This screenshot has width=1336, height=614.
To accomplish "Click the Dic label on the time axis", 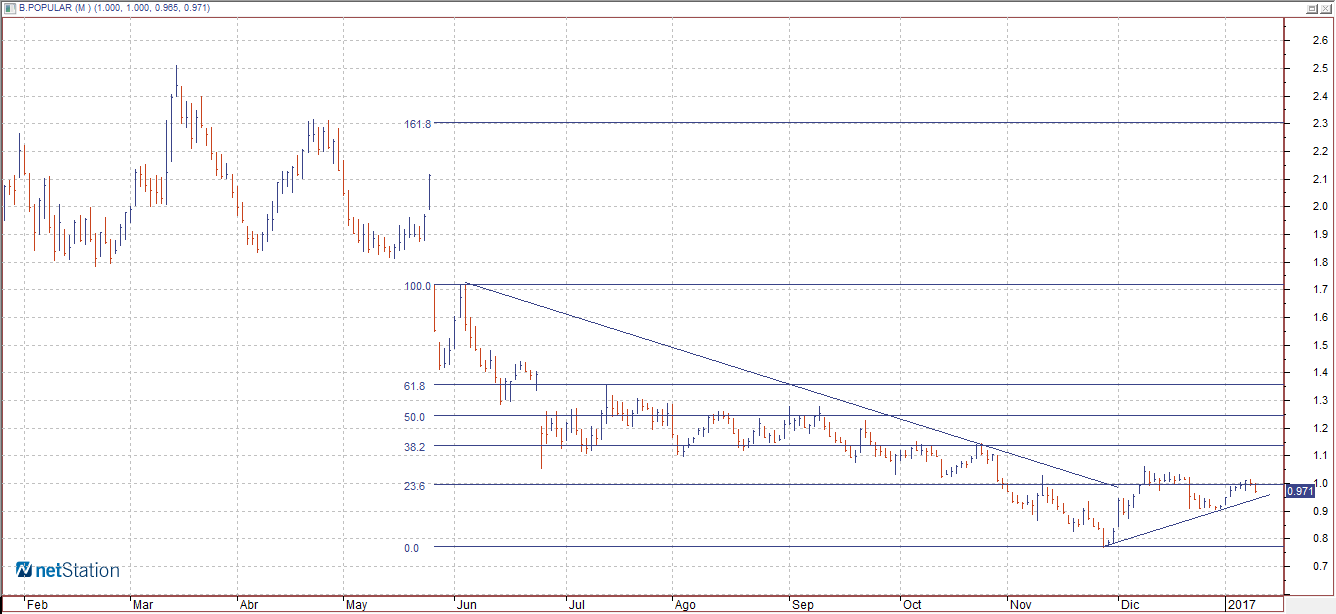I will pos(1130,605).
